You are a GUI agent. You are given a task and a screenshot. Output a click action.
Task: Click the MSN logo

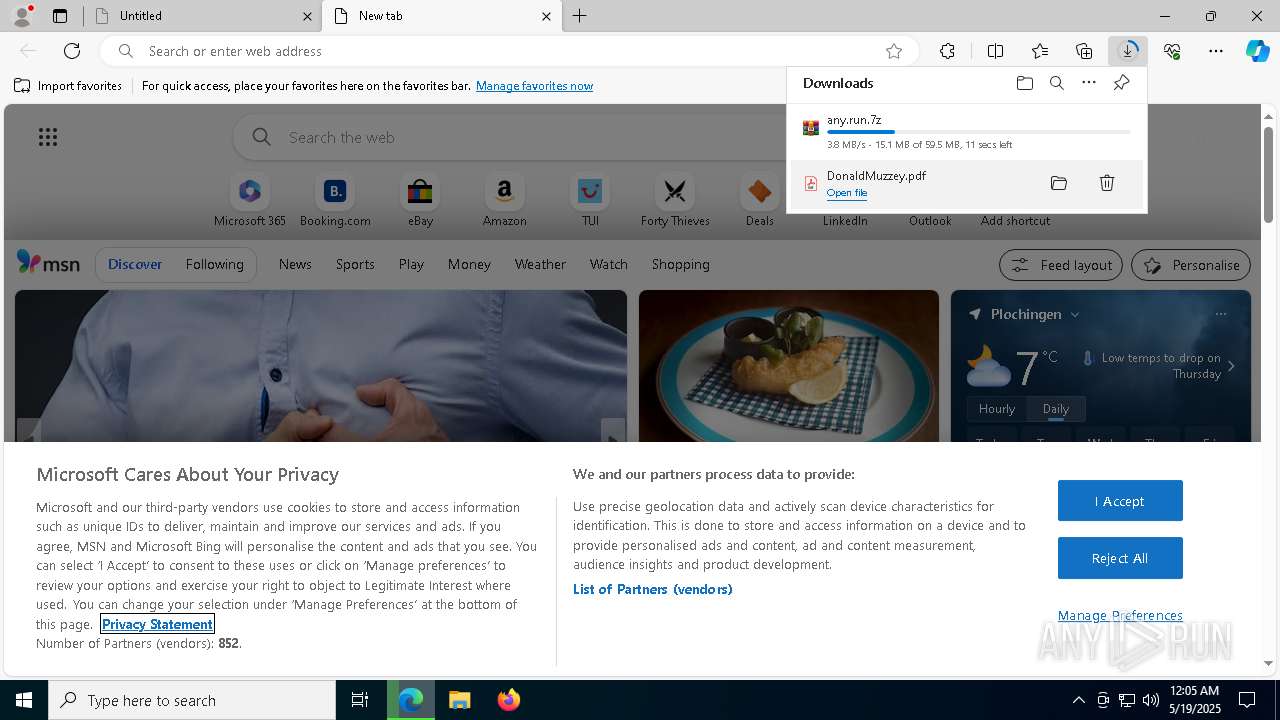click(48, 263)
